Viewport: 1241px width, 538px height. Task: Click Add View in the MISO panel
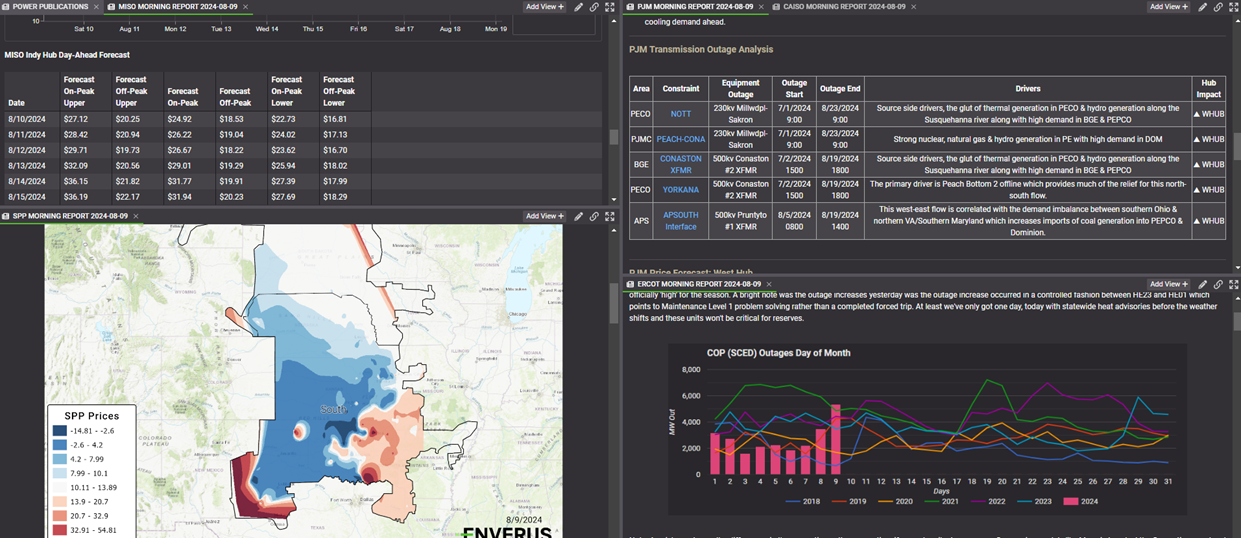[x=545, y=7]
